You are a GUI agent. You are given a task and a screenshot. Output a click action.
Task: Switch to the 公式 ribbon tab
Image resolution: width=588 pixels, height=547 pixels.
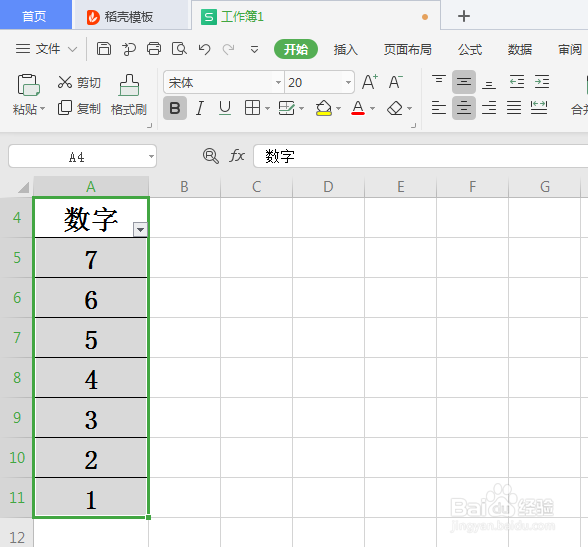[470, 49]
